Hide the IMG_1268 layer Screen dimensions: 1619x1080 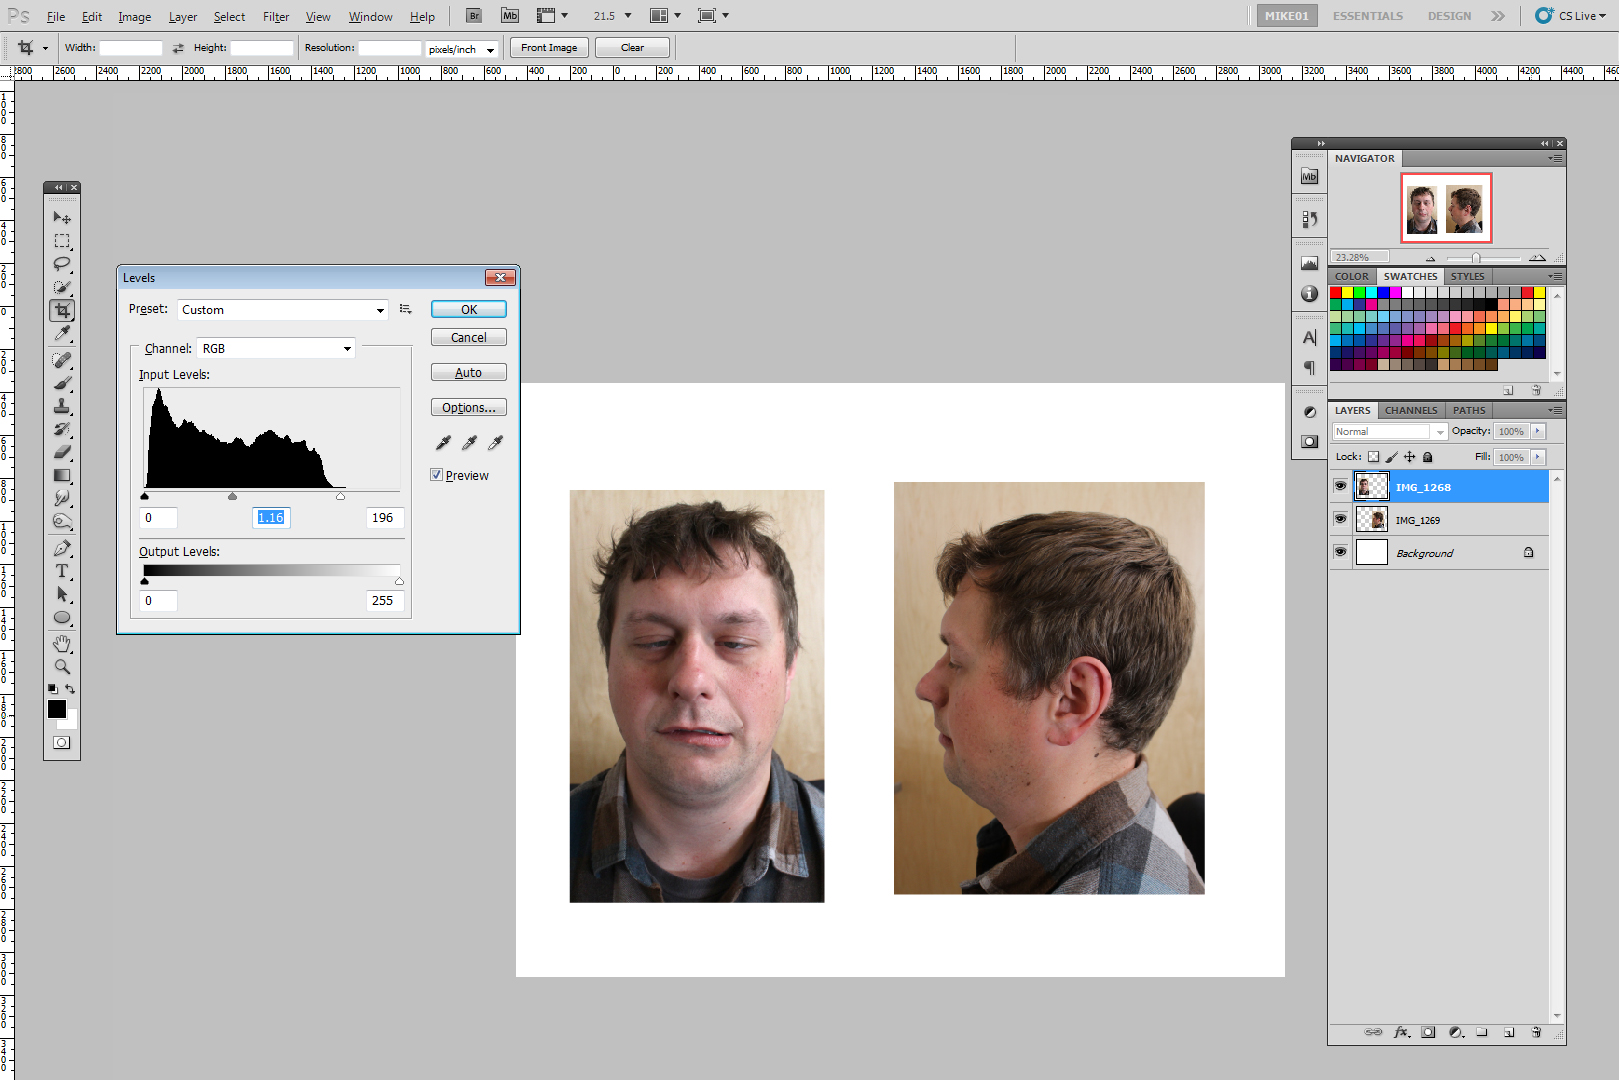click(x=1340, y=486)
